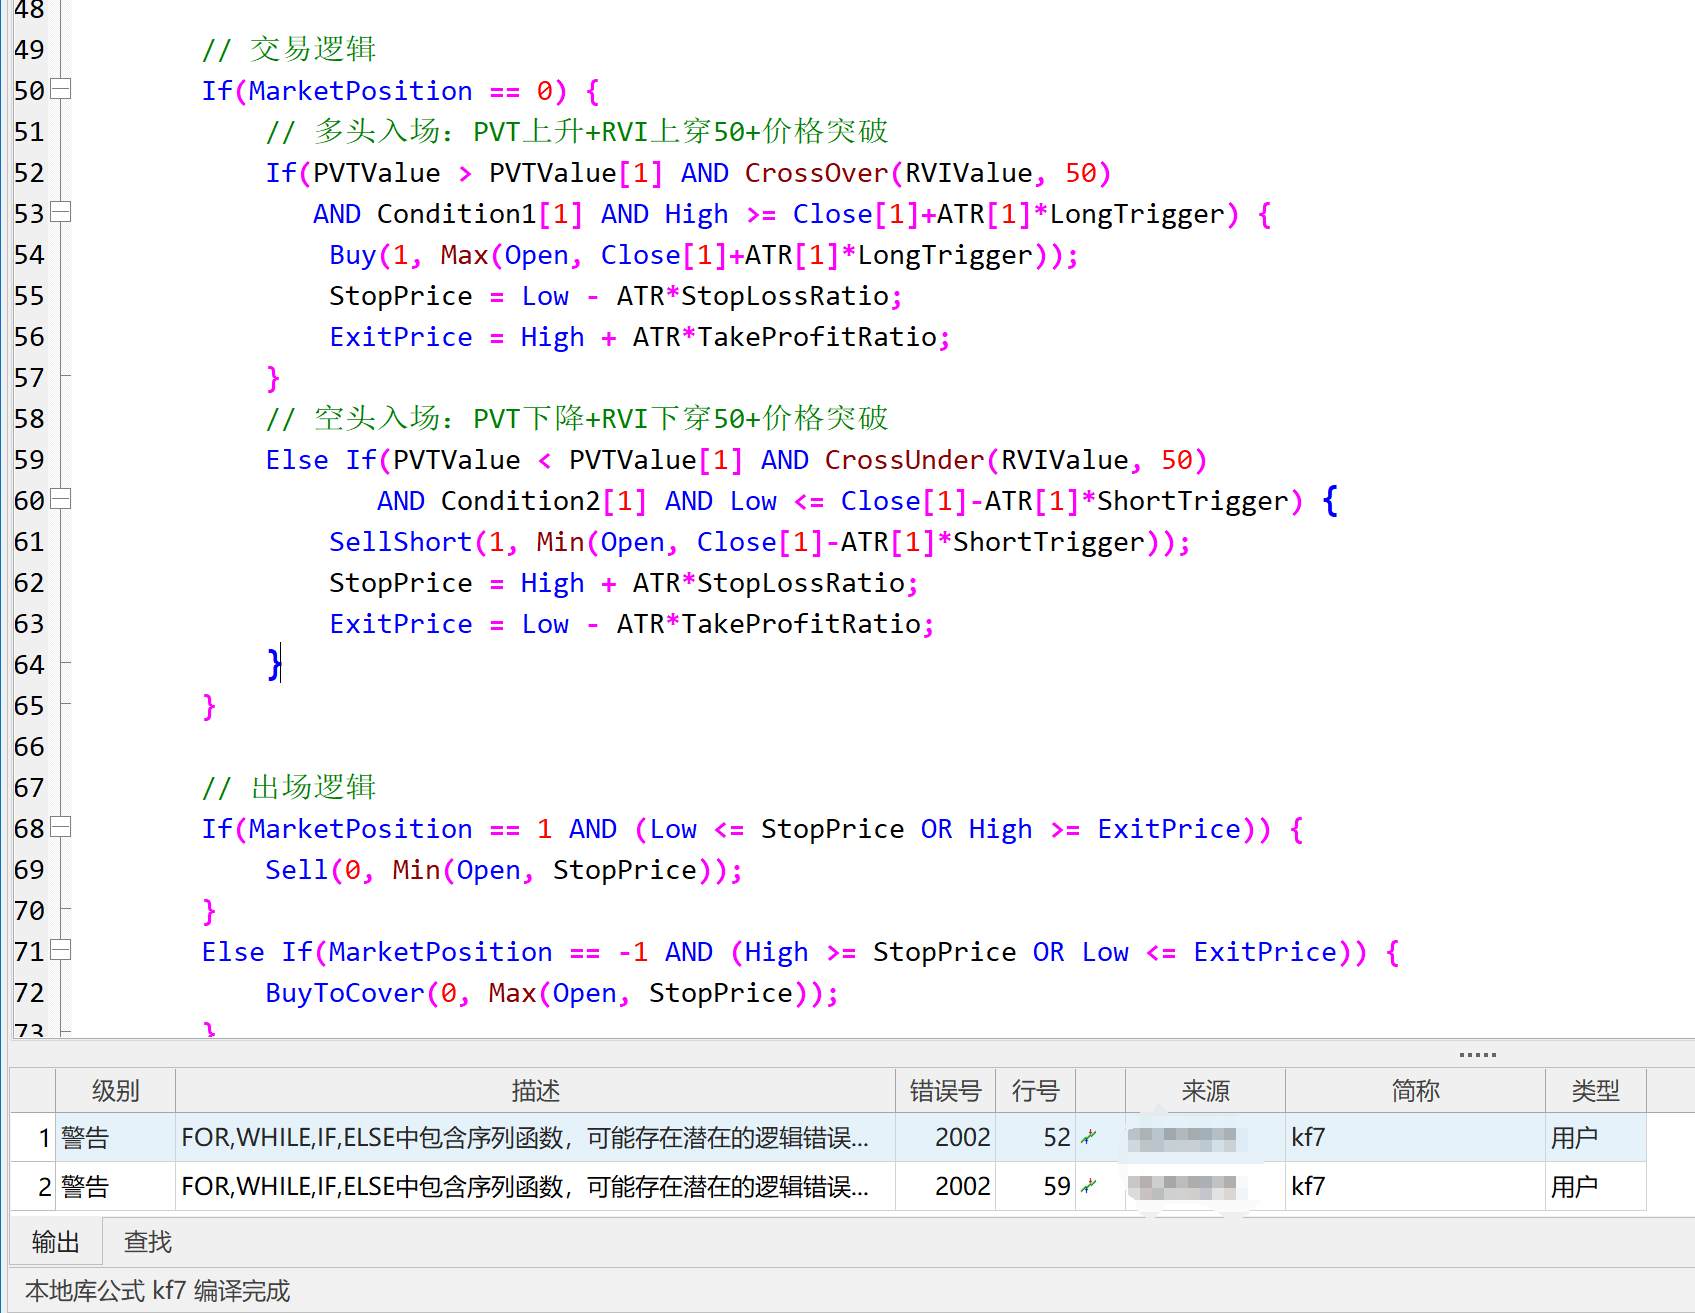This screenshot has height=1313, width=1695.
Task: Click the 描述 column header
Action: tap(535, 1091)
